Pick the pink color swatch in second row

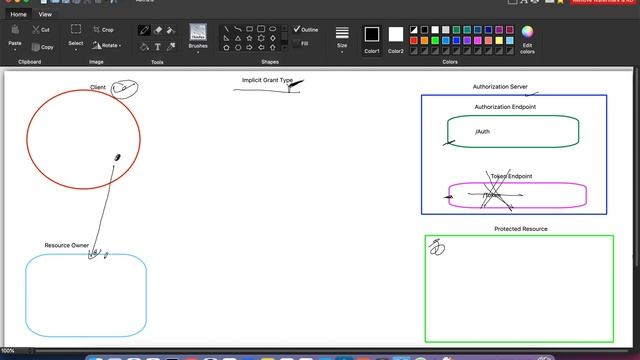[489, 40]
